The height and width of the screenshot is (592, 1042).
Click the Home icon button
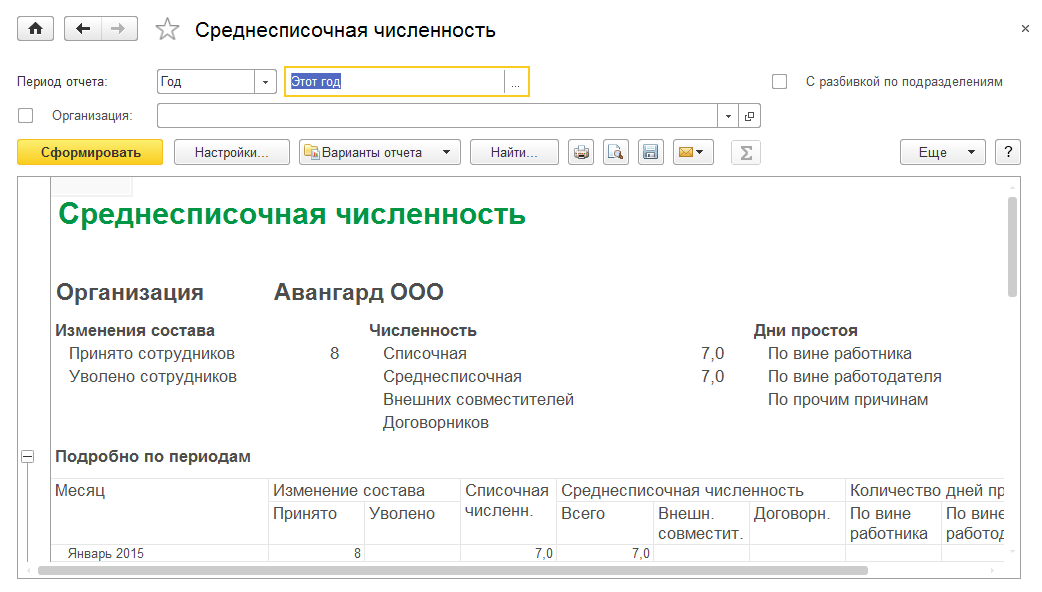36,29
